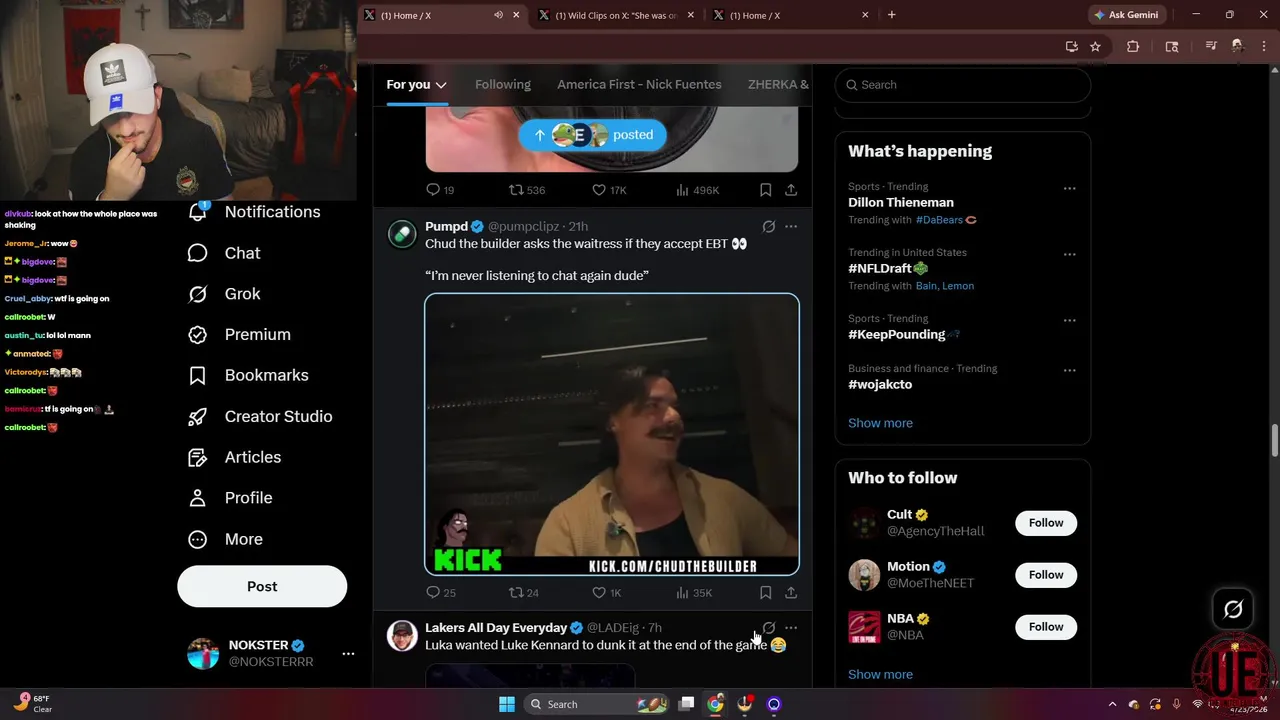Screen dimensions: 1280x720
Task: Bookmark the Pumpd post
Action: 765,593
